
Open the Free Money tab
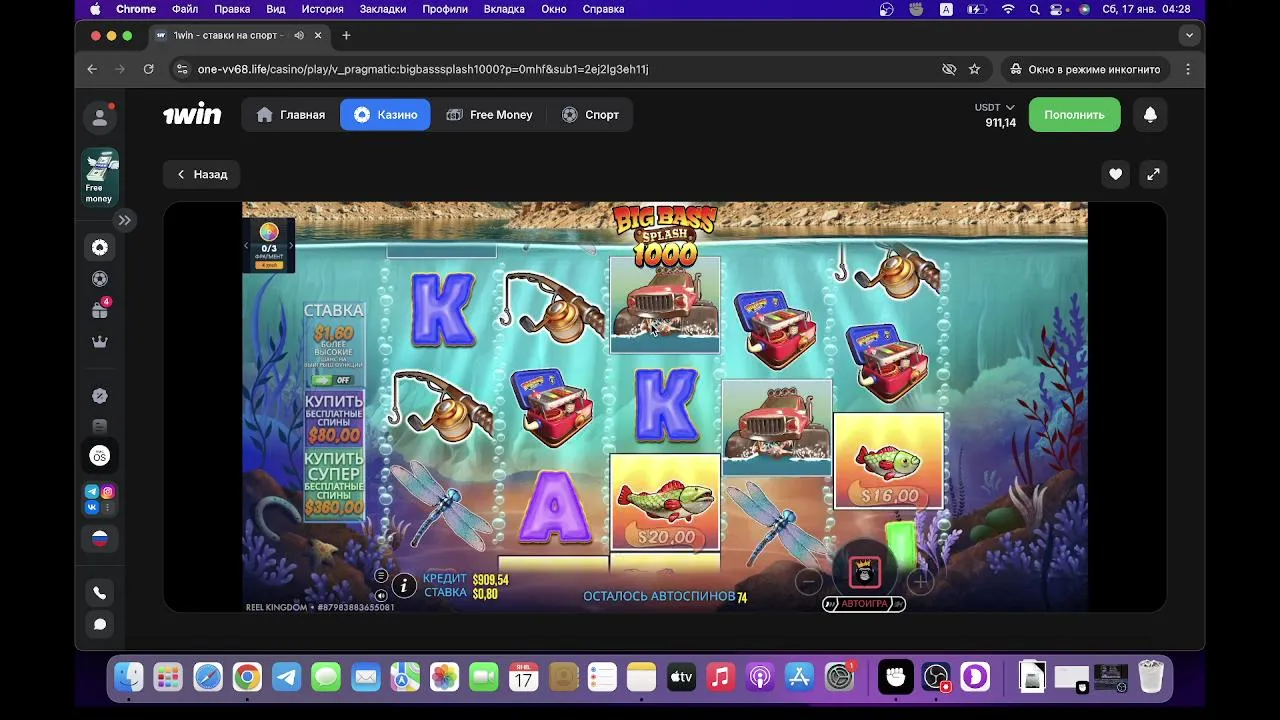pos(489,115)
